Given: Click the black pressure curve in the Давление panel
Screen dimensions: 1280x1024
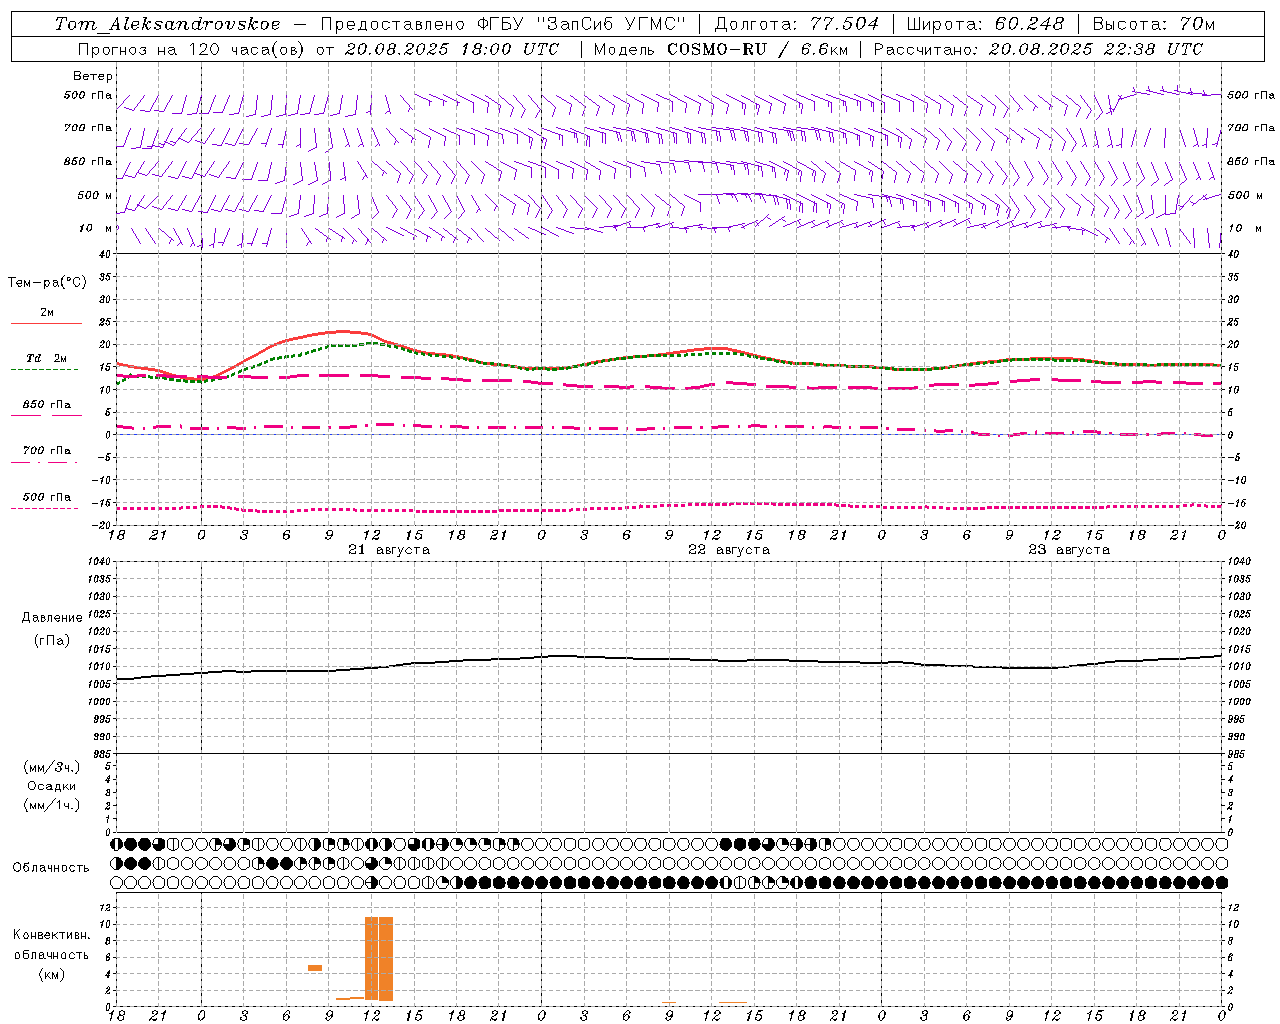Looking at the screenshot, I should (x=669, y=659).
